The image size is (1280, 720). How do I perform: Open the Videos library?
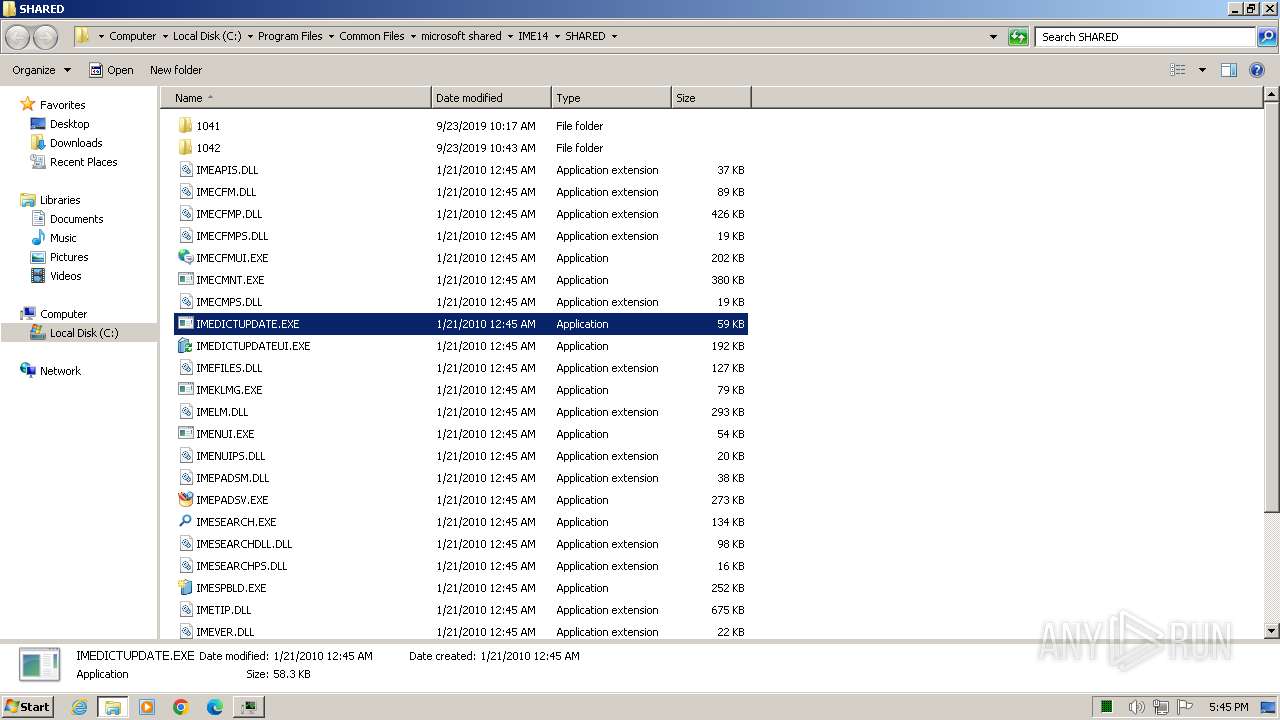[65, 276]
